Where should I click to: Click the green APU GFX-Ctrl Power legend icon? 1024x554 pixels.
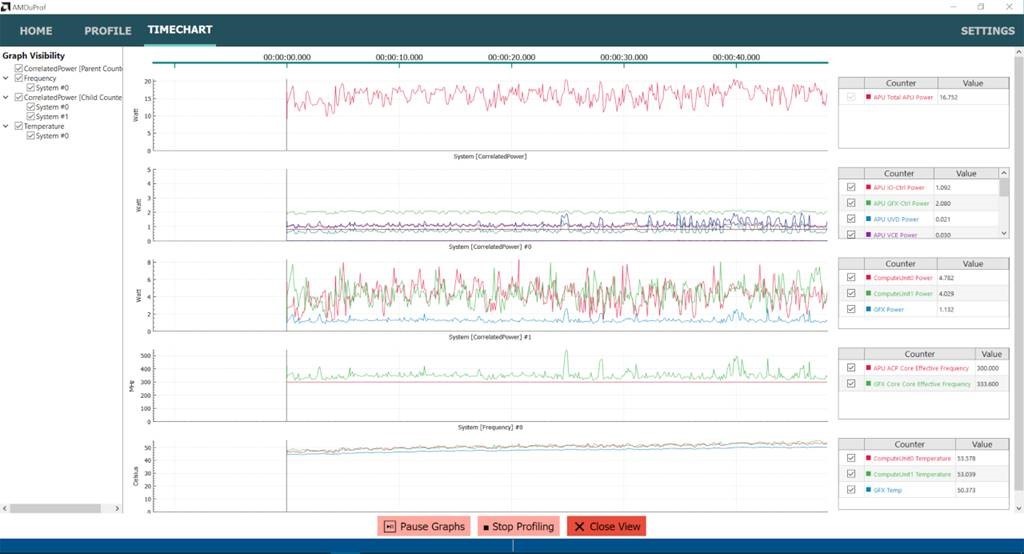[x=869, y=203]
